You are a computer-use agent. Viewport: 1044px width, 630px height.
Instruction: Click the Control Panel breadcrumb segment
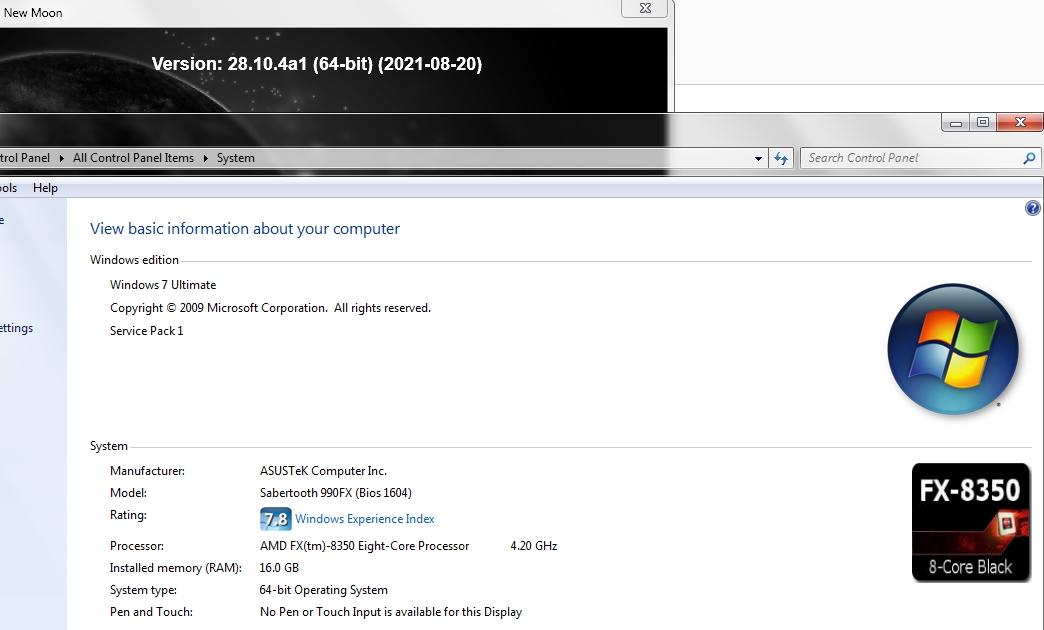coord(24,158)
